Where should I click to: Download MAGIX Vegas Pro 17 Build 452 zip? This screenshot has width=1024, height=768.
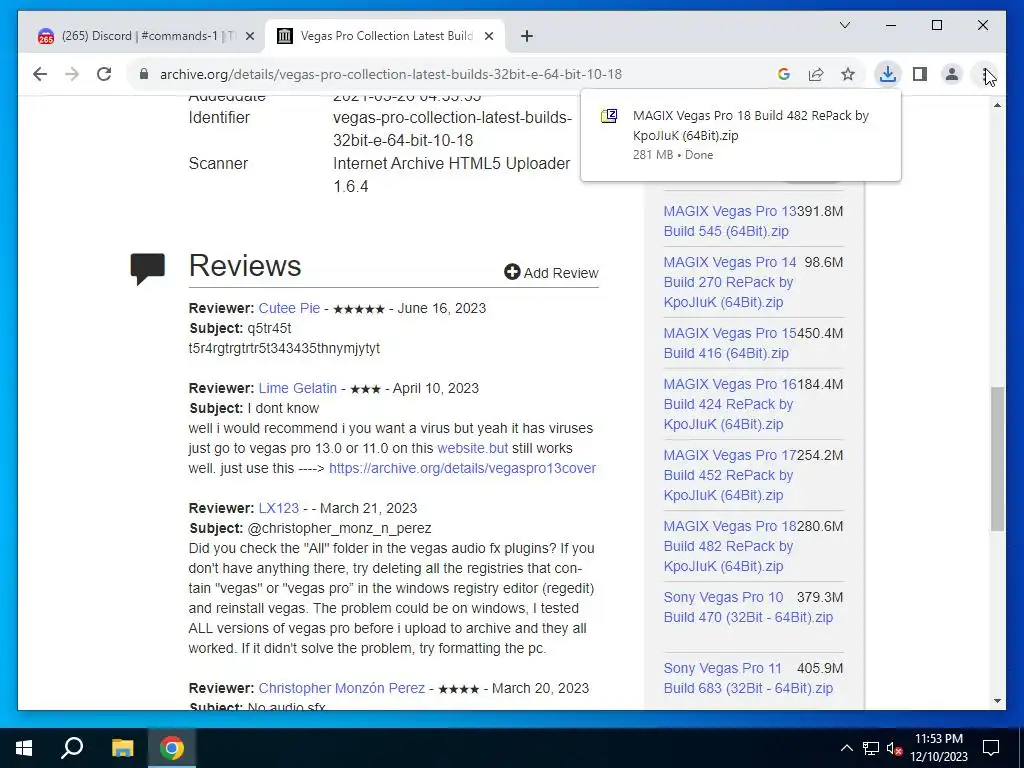click(x=729, y=475)
